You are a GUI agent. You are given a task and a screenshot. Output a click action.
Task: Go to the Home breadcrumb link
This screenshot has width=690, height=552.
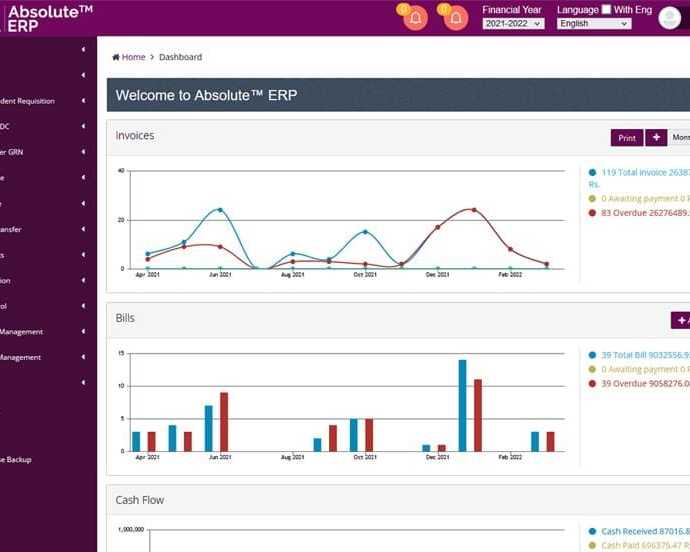(133, 57)
